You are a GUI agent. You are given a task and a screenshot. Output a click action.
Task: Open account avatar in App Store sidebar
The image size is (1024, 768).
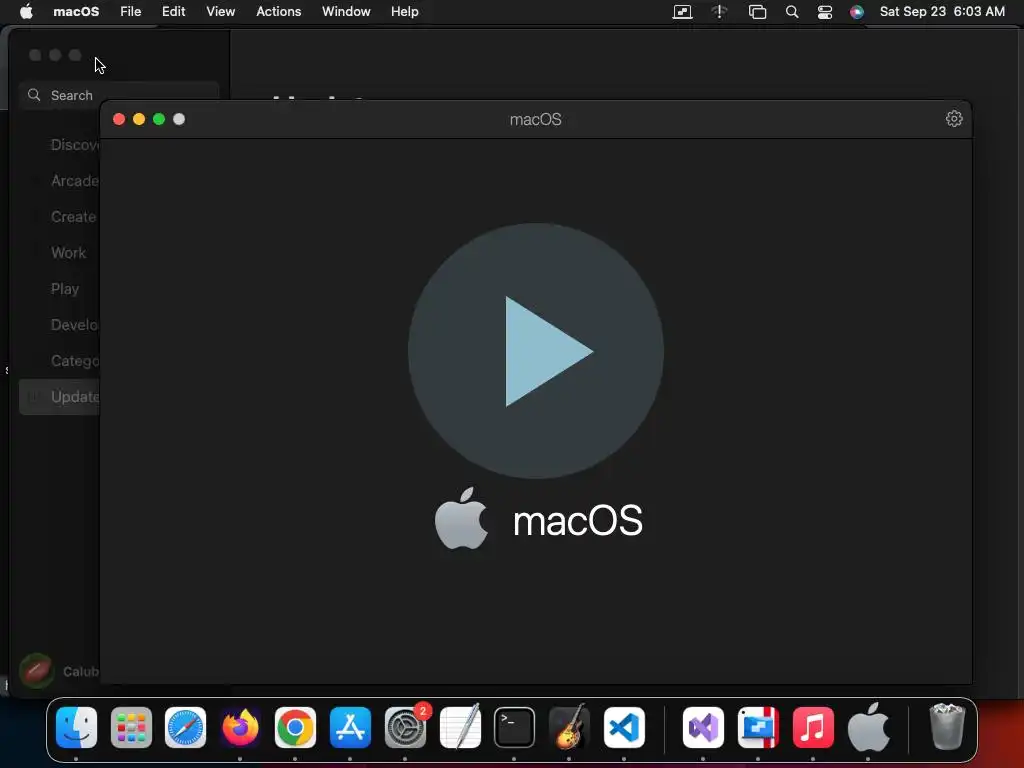click(x=37, y=671)
